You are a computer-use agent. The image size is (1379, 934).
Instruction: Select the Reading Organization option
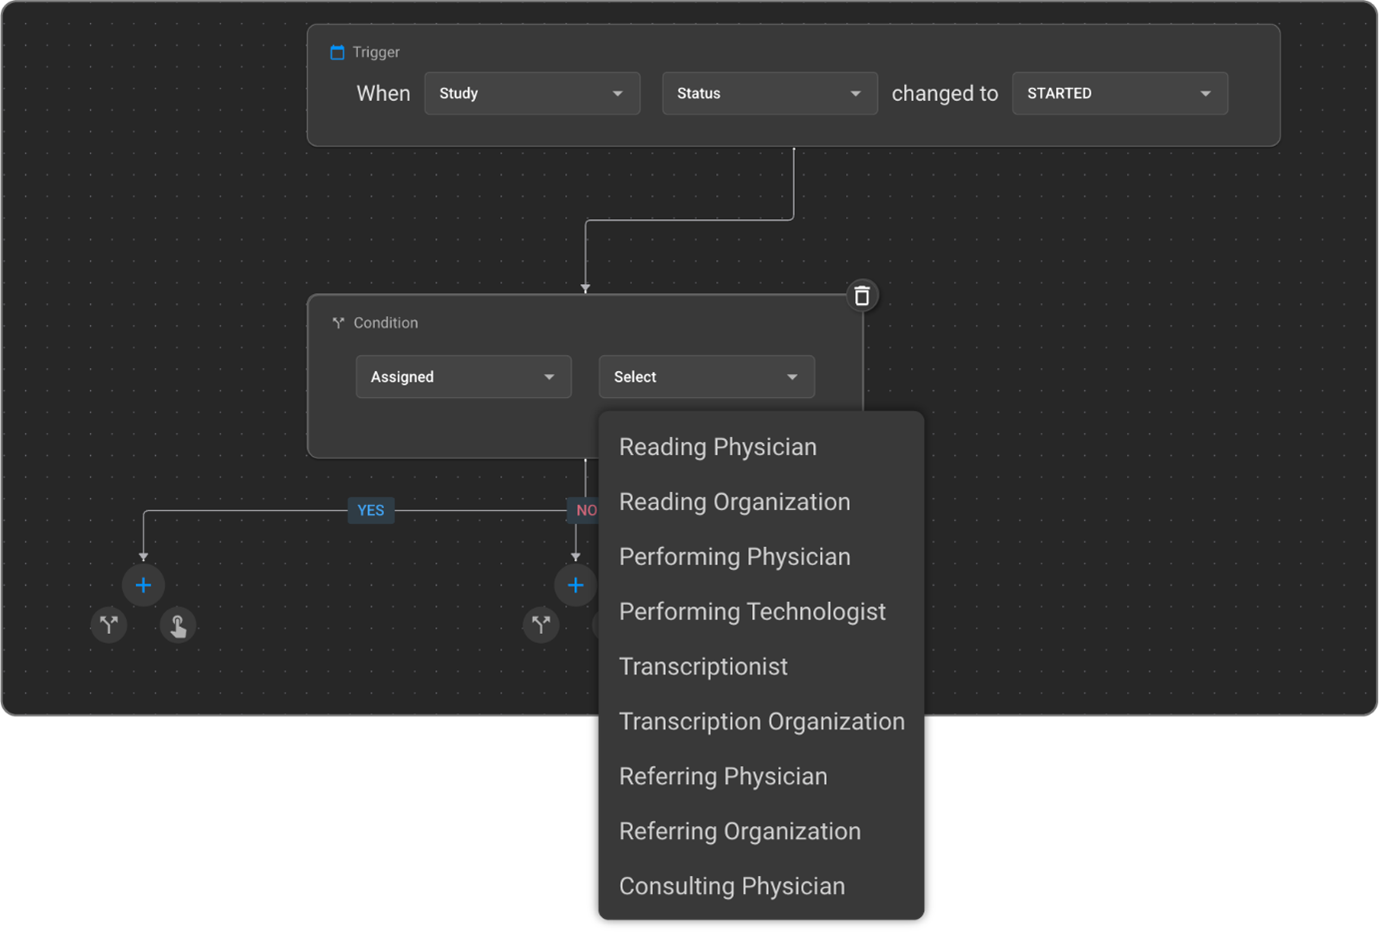734,502
